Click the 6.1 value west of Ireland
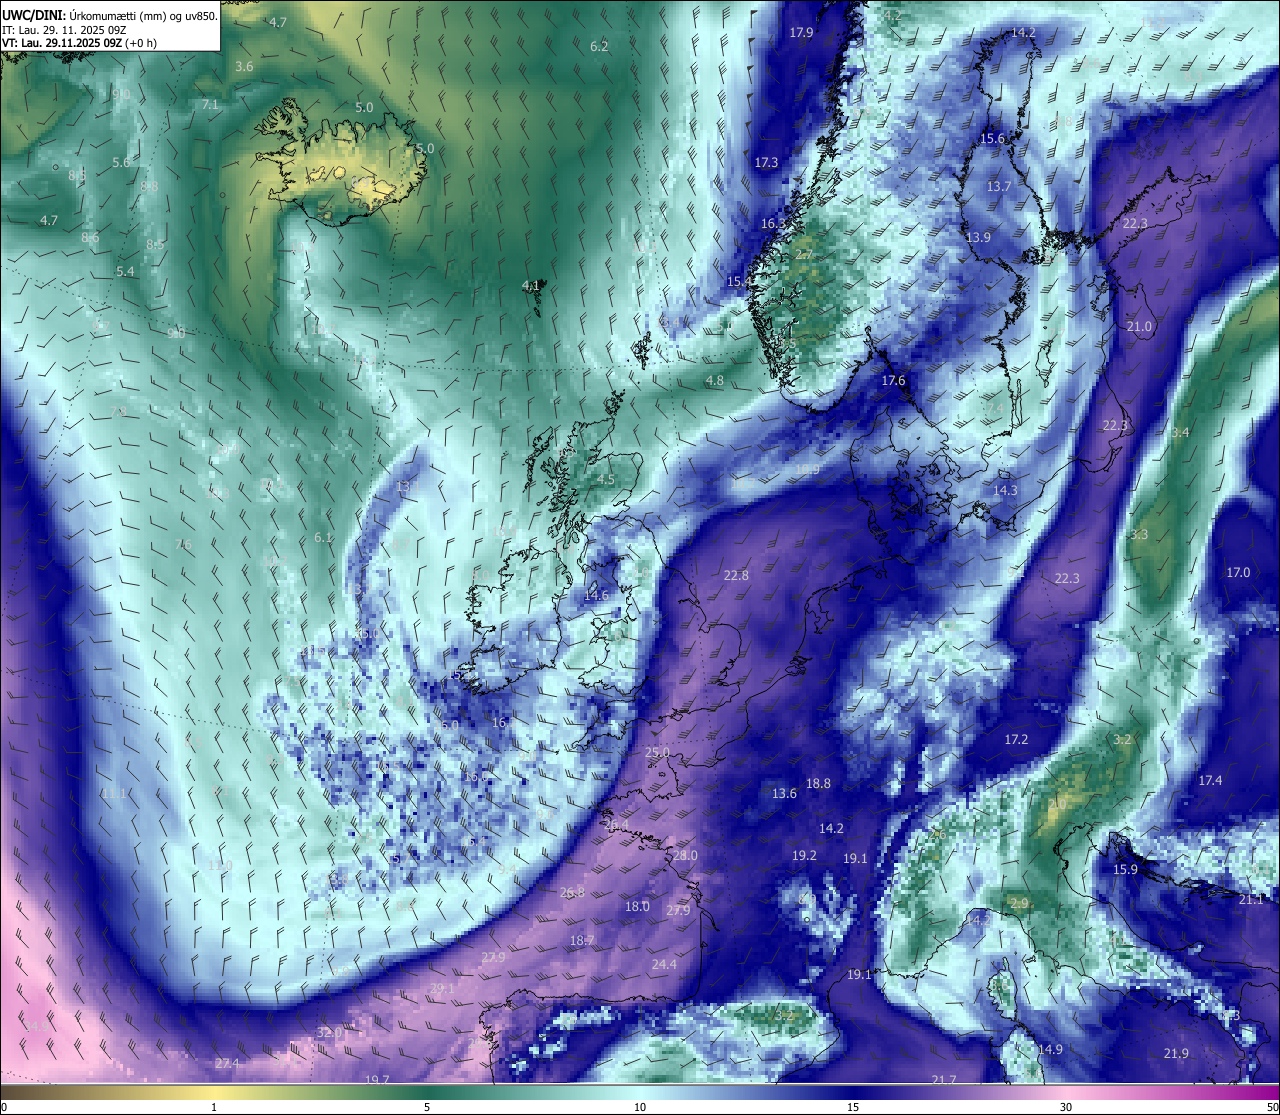Screen dimensions: 1280x1115 323,538
